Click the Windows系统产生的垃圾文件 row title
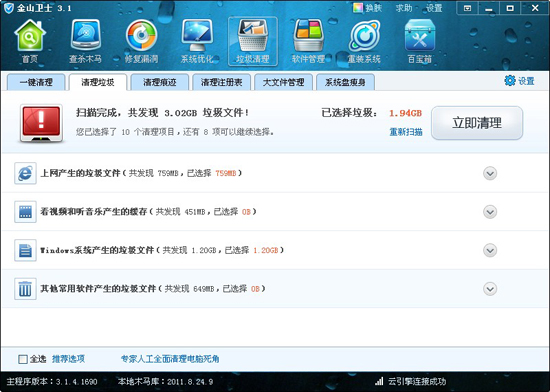Screen dimensions: 550x392 pos(97,250)
